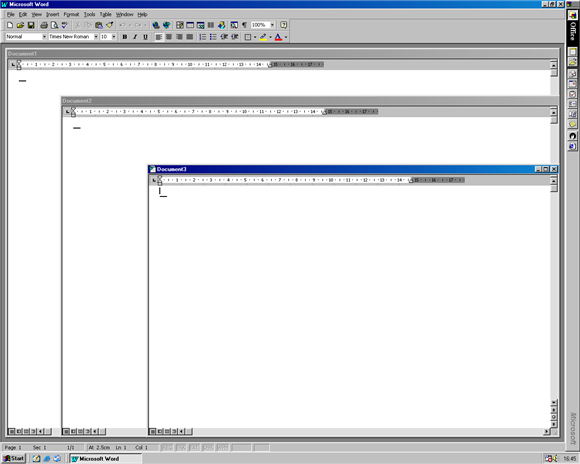Click the Insert Hyperlink globe icon
The height and width of the screenshot is (464, 580).
point(156,25)
